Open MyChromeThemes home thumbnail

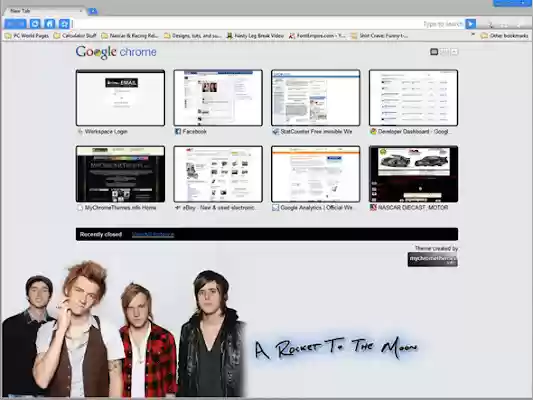(120, 174)
